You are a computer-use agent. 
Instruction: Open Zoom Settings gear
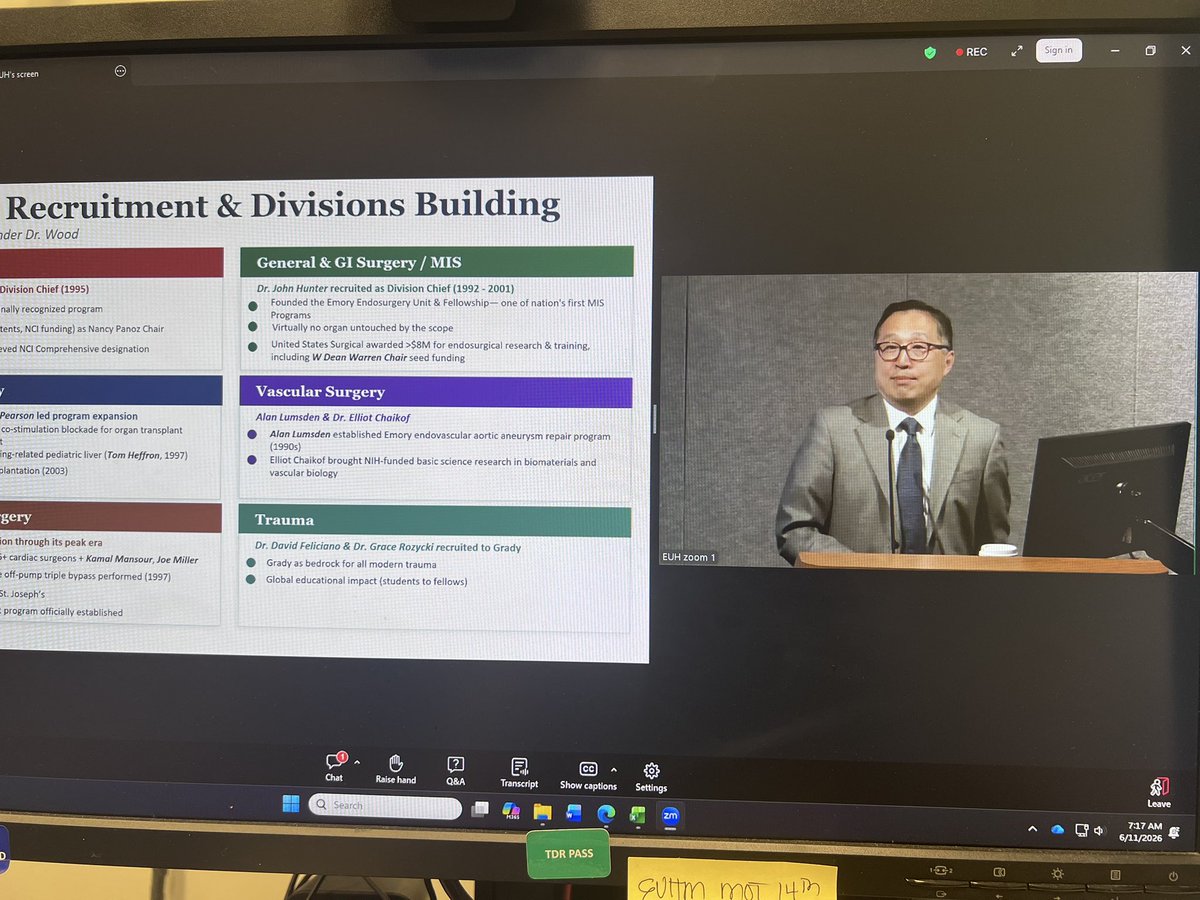(x=651, y=777)
